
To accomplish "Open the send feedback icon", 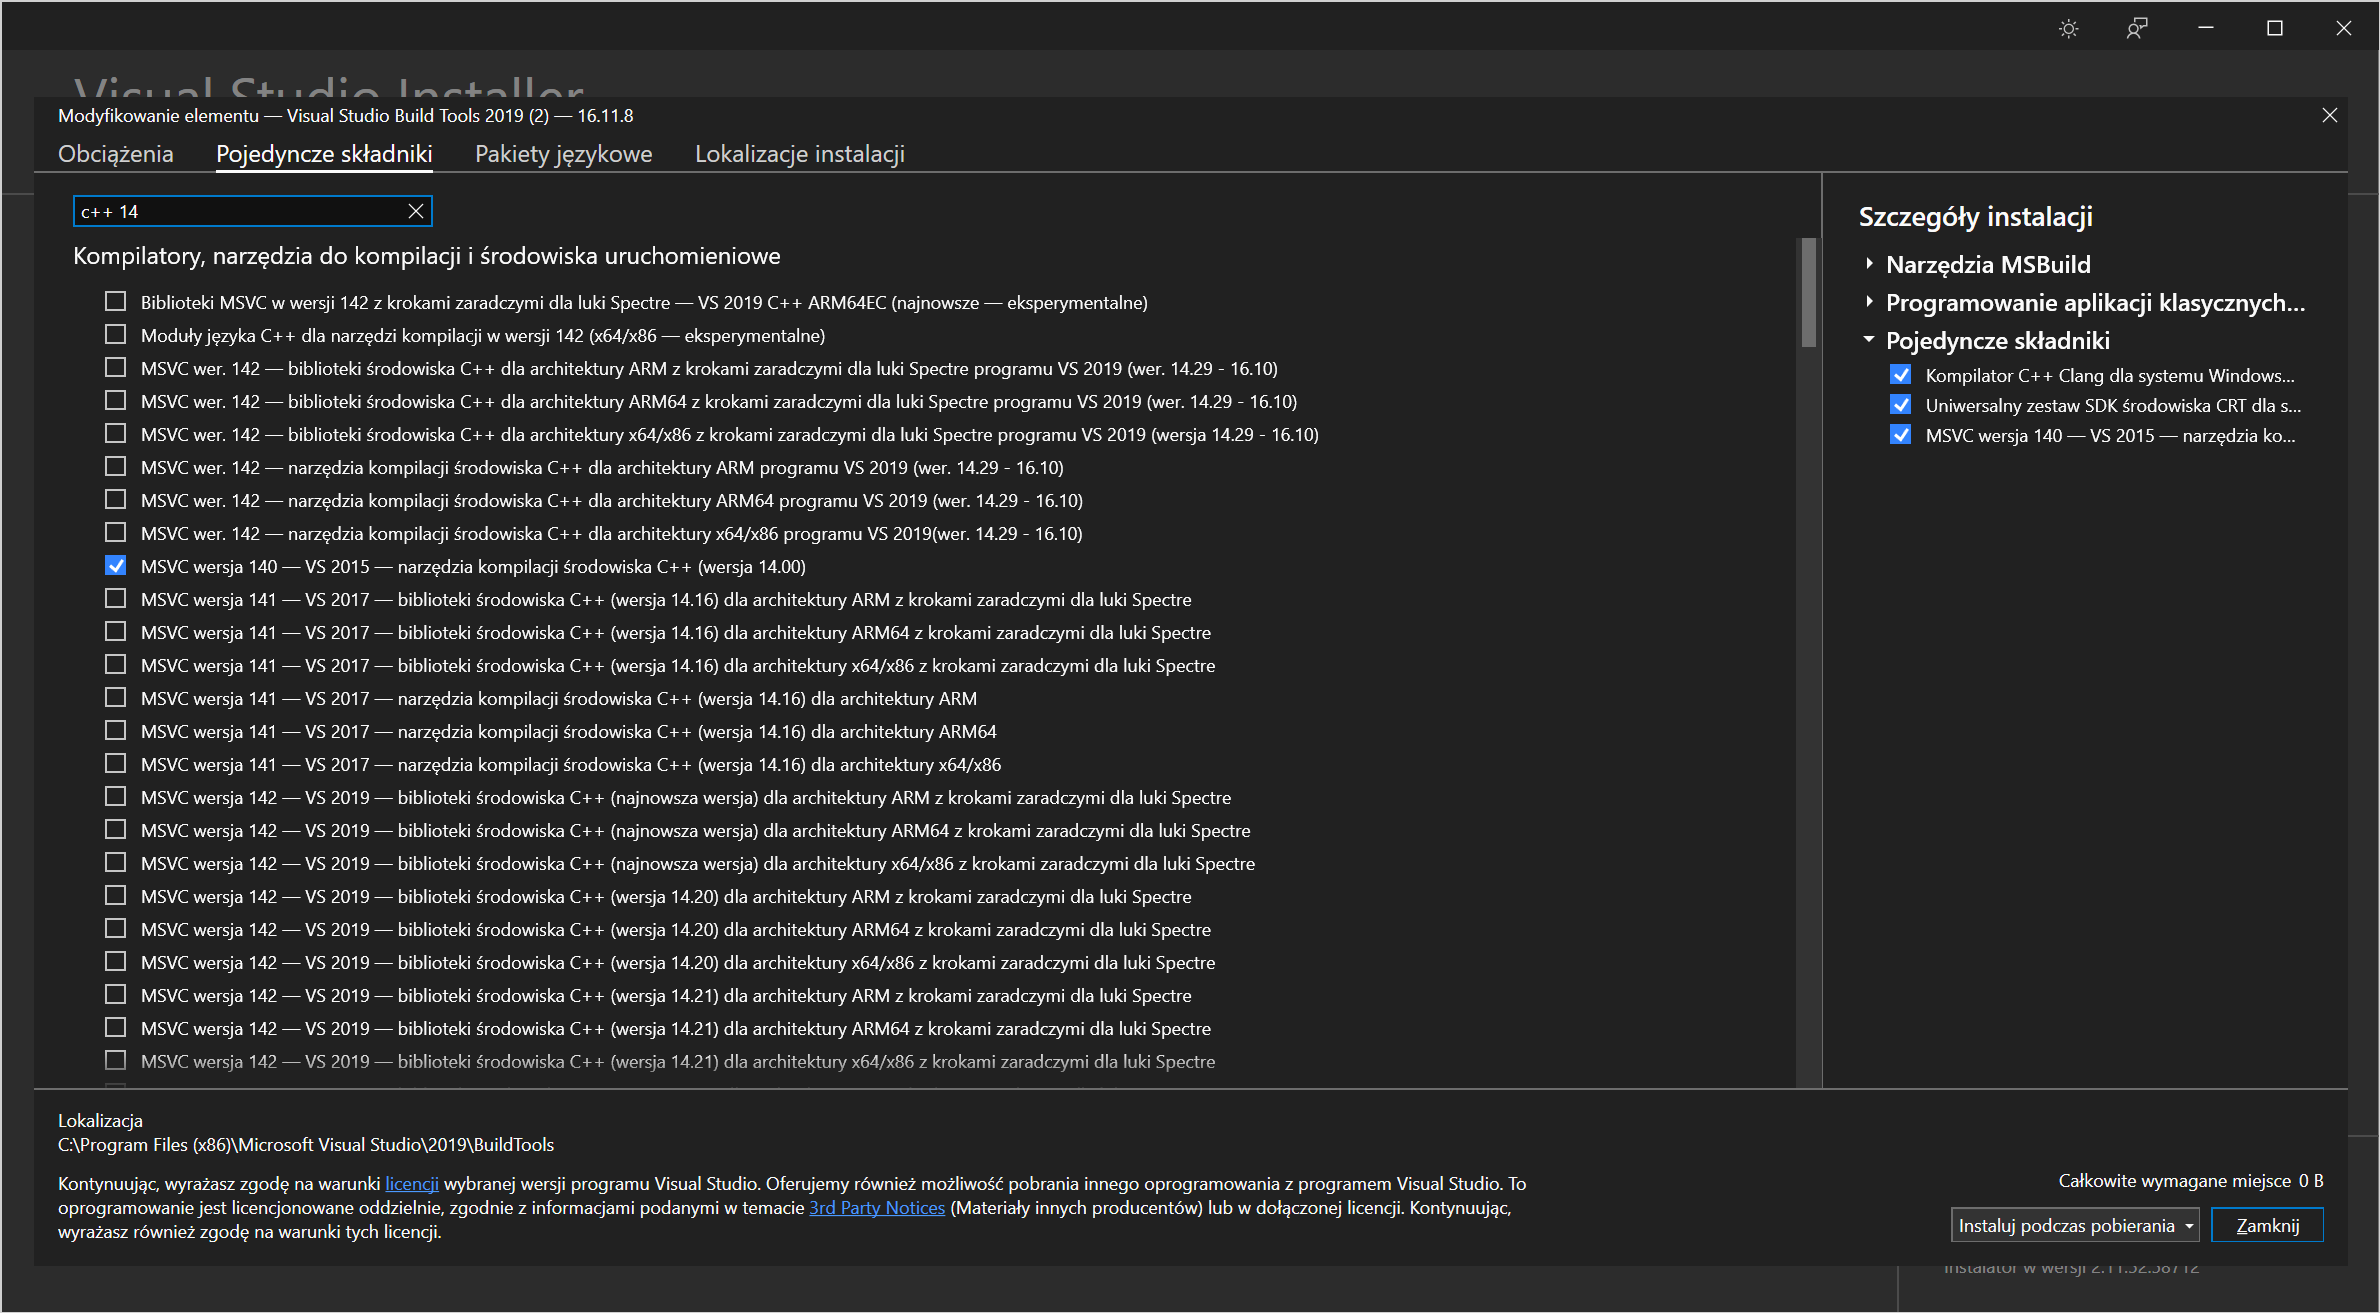I will [2136, 29].
